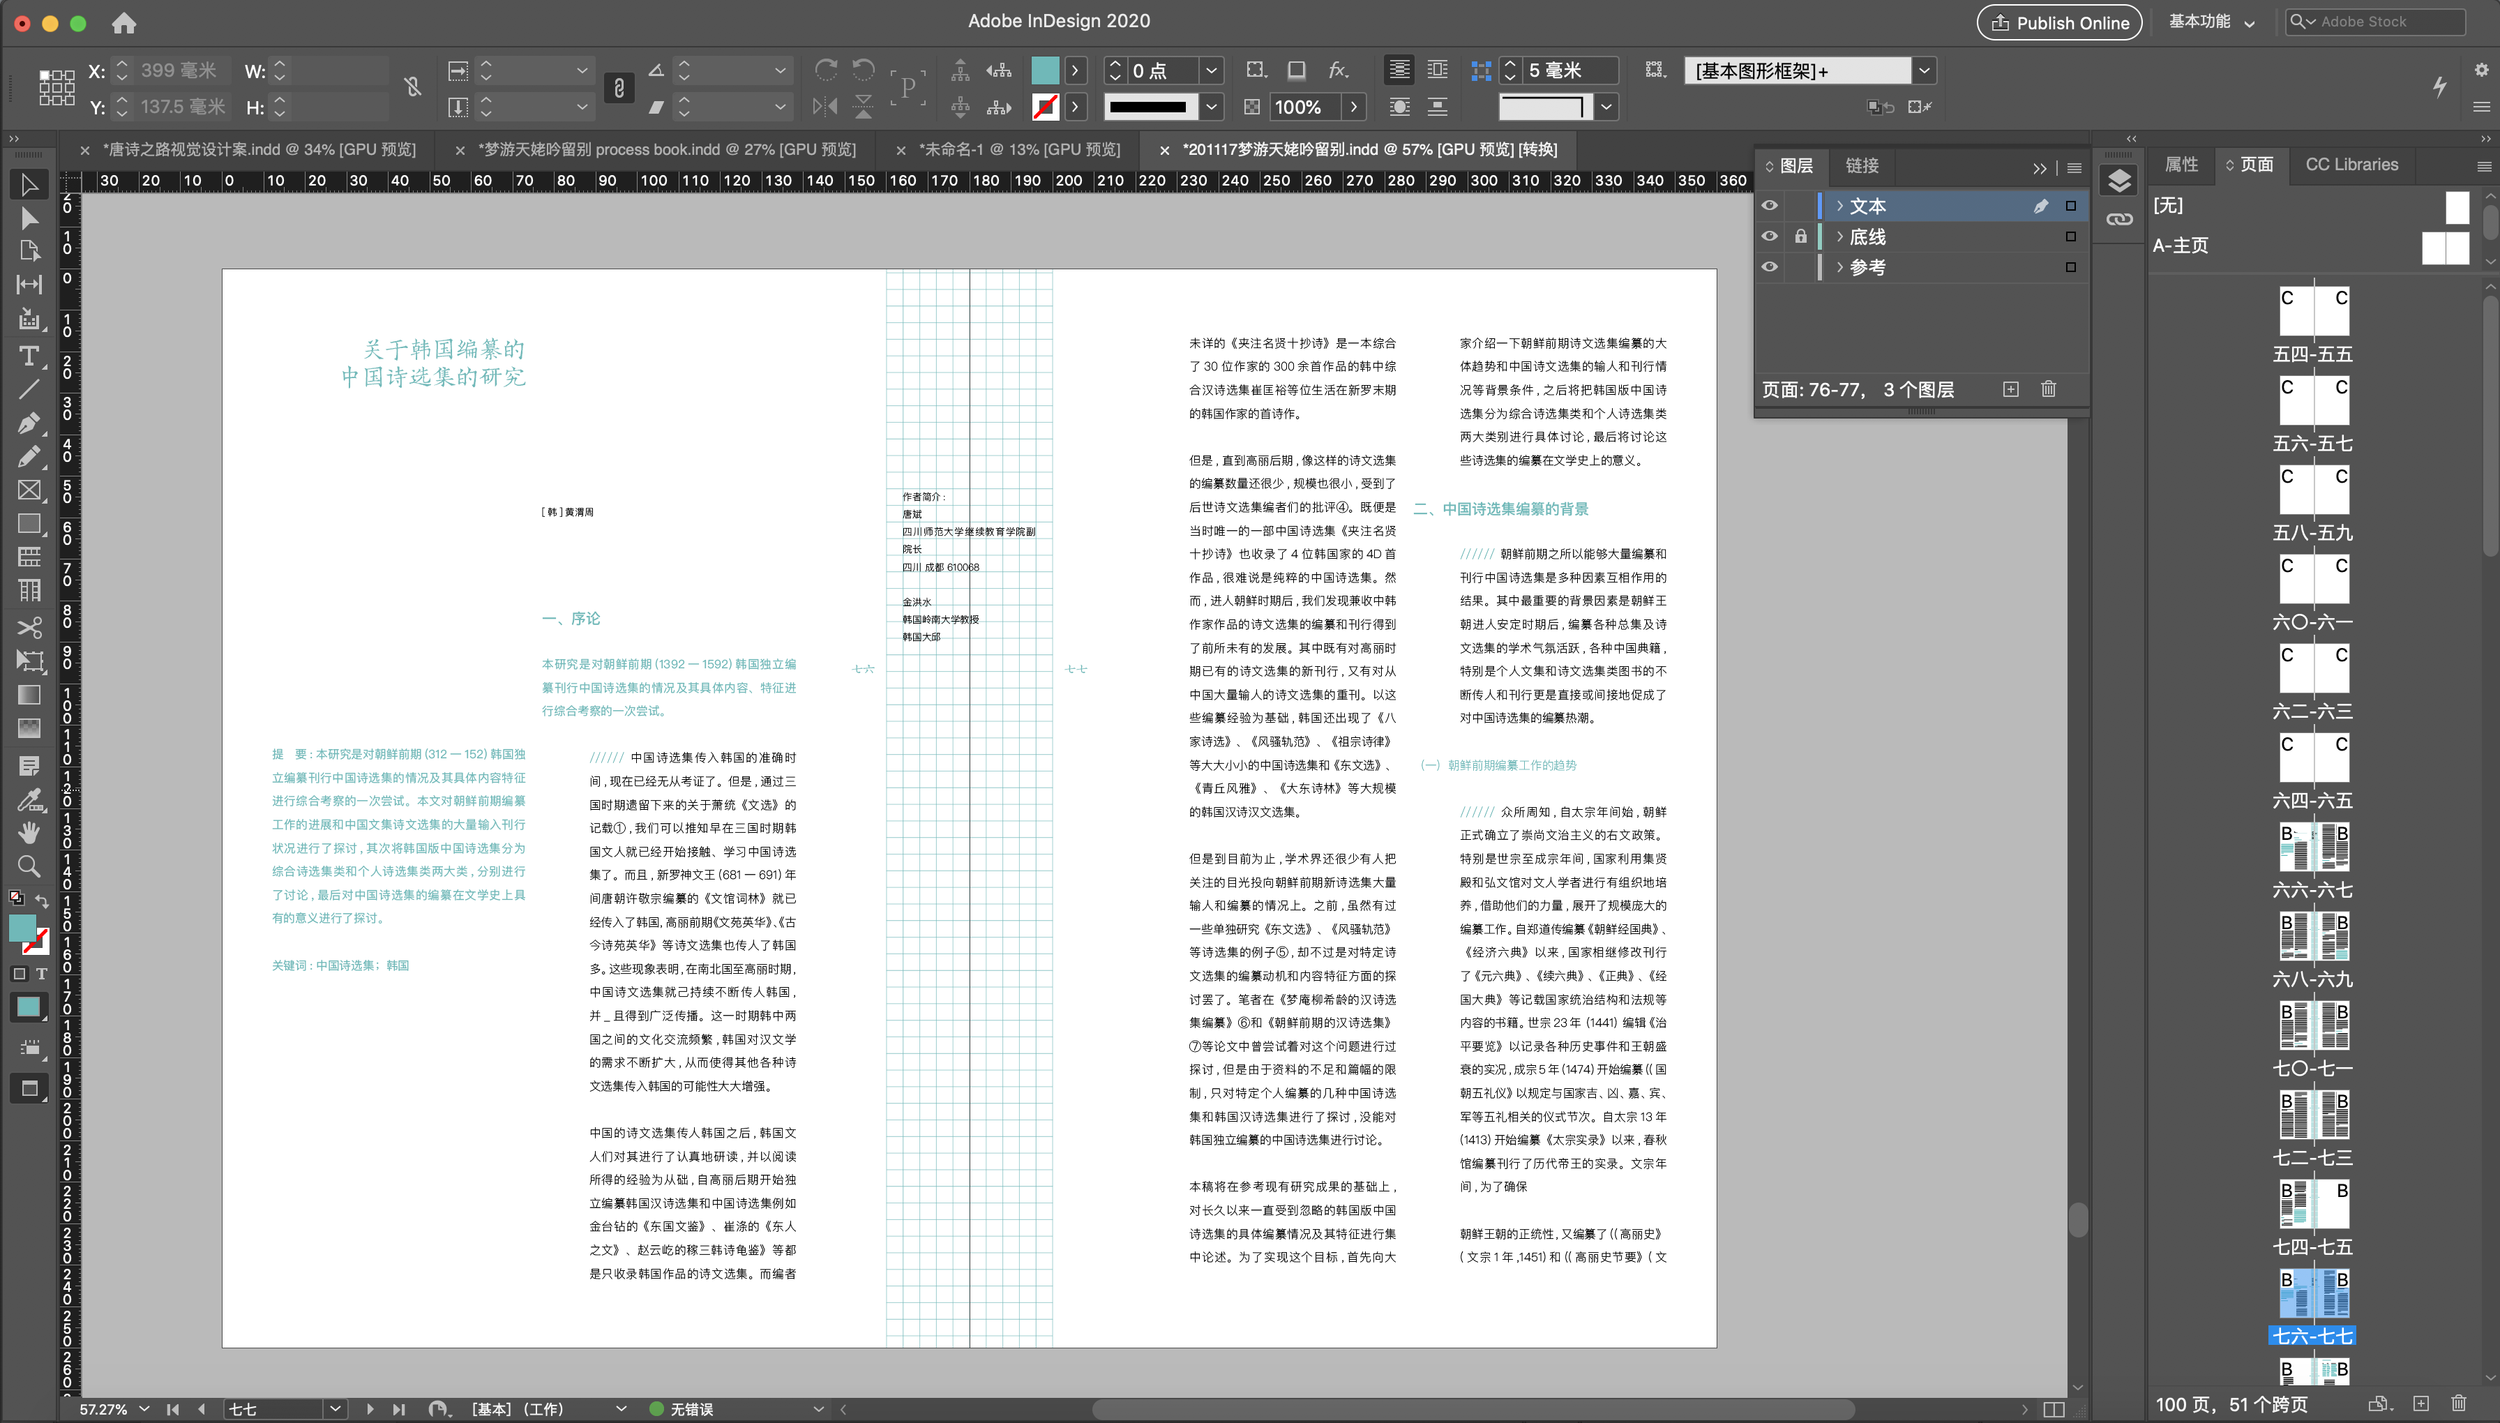Image resolution: width=2500 pixels, height=1423 pixels.
Task: Select the Selection tool arrow
Action: (x=29, y=185)
